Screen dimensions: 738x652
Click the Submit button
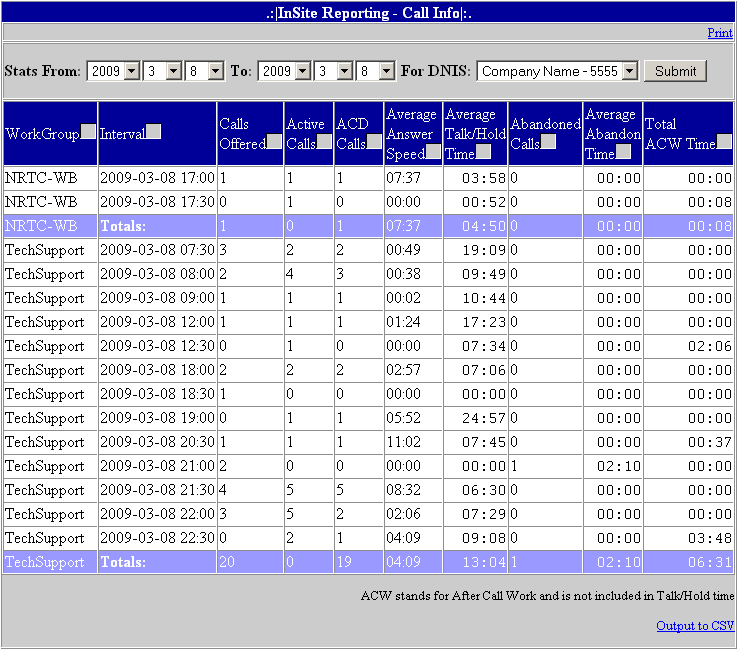675,71
